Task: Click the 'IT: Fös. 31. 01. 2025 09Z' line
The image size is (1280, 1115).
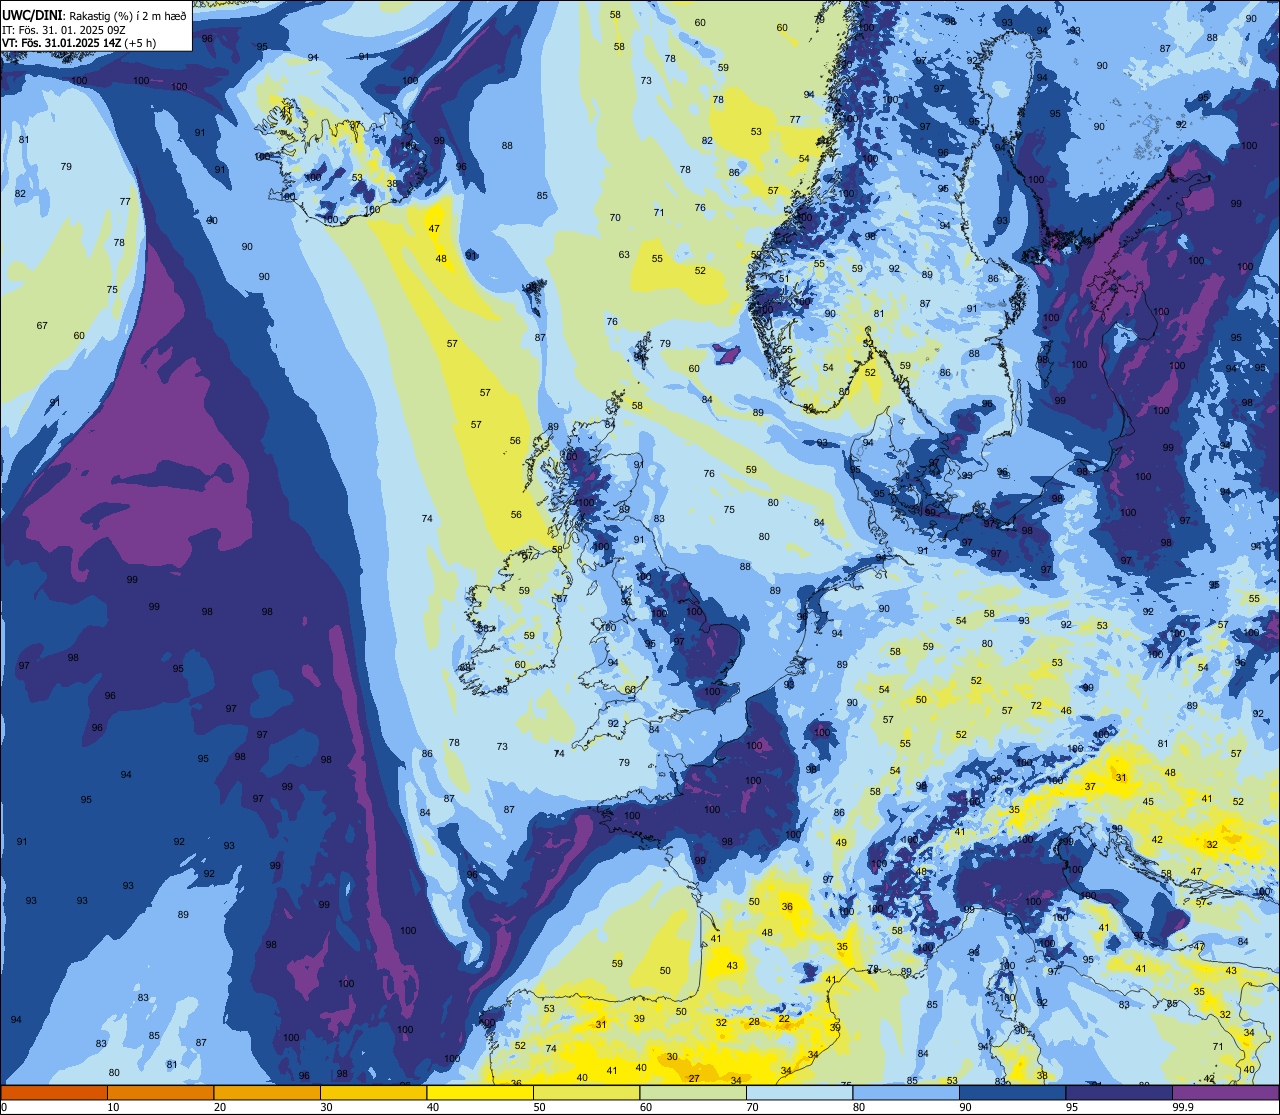Action: [x=63, y=30]
